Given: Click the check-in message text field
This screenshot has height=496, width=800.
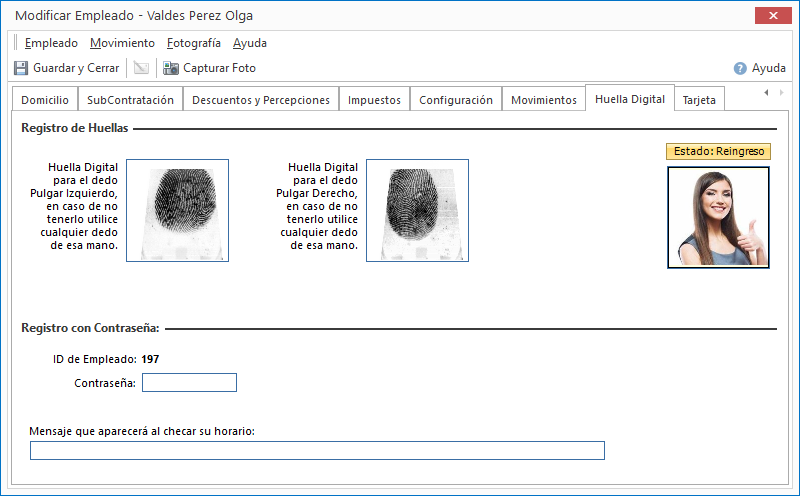Looking at the screenshot, I should point(317,450).
